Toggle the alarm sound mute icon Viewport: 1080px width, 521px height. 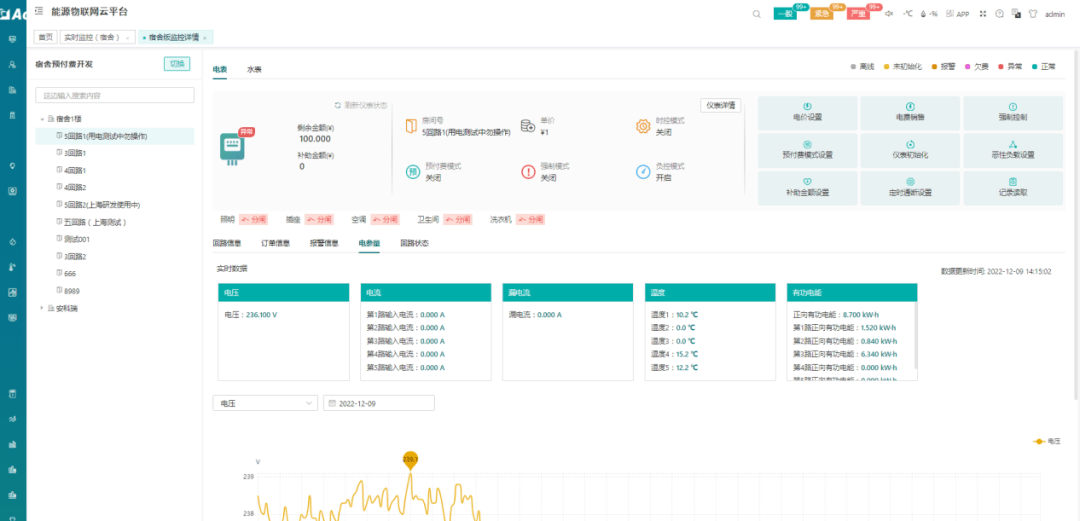[x=889, y=14]
